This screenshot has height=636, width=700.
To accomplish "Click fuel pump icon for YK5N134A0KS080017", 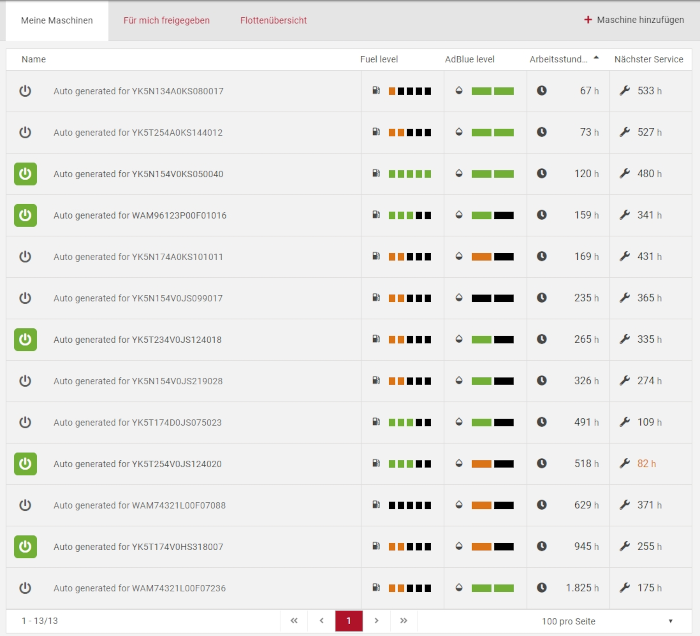I will [376, 91].
